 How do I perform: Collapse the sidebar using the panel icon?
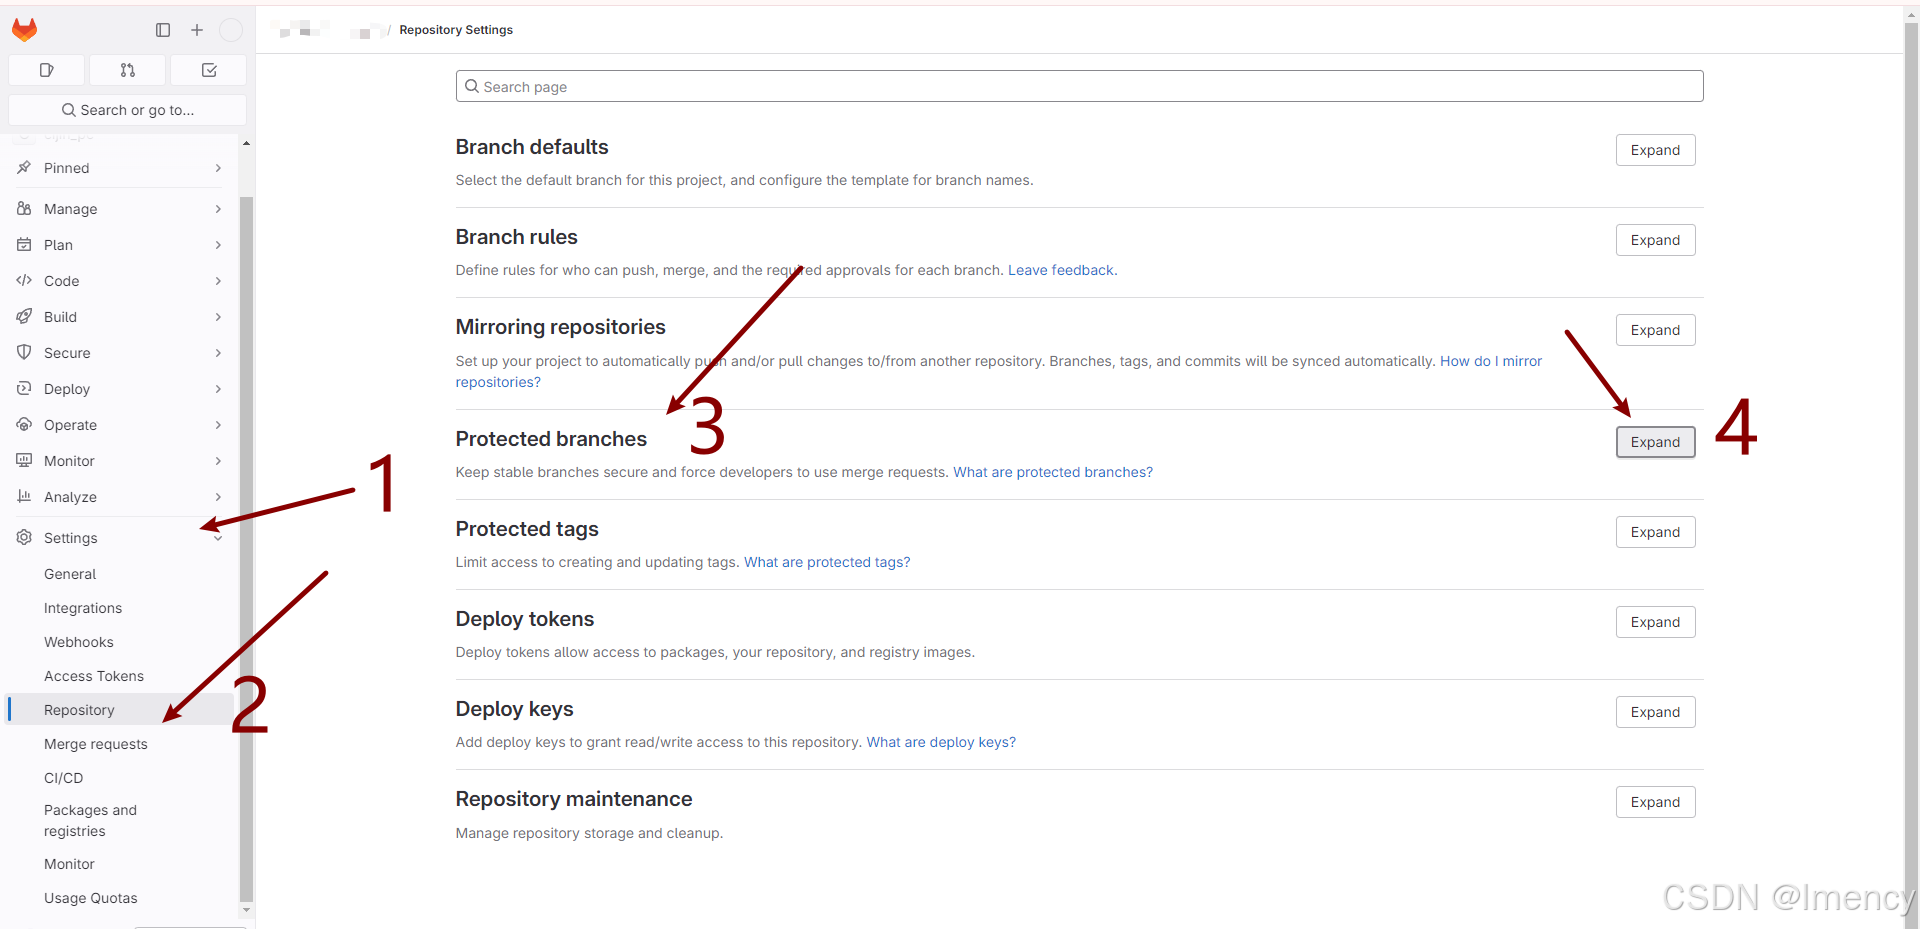click(x=163, y=30)
